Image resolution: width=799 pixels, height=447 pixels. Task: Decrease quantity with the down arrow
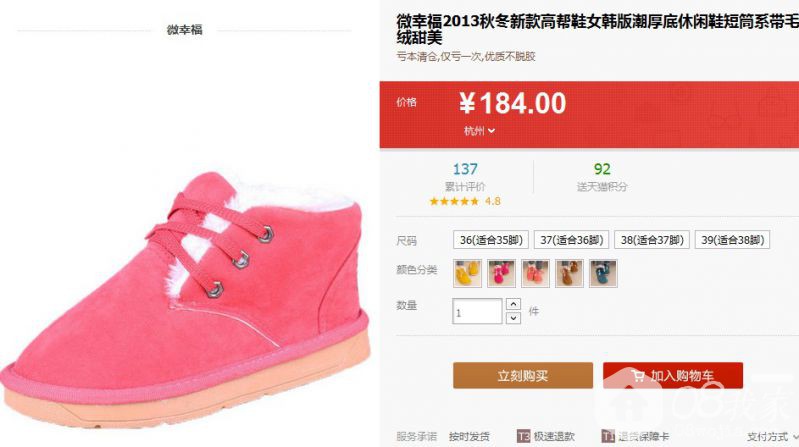click(513, 318)
